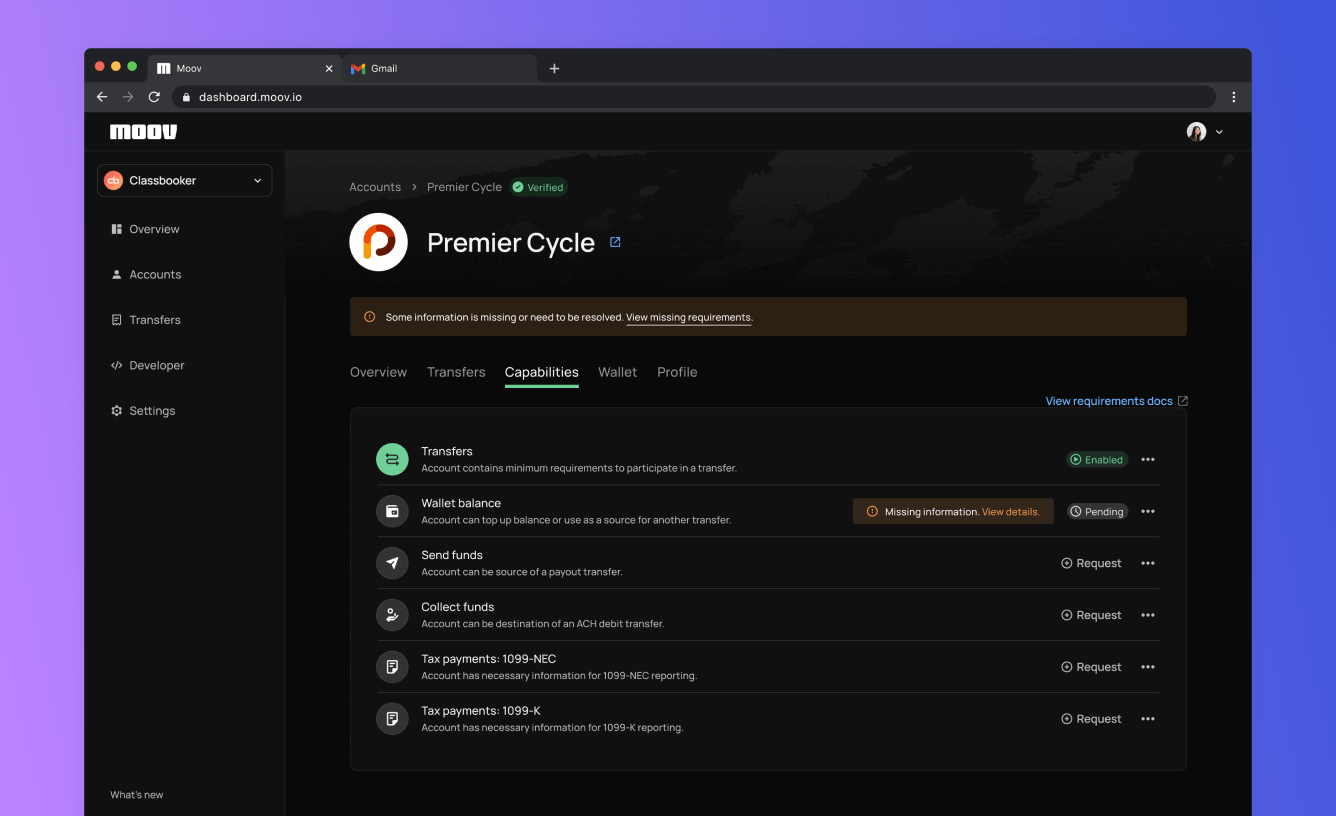Click View missing requirements link
The height and width of the screenshot is (816, 1336).
pyautogui.click(x=688, y=317)
